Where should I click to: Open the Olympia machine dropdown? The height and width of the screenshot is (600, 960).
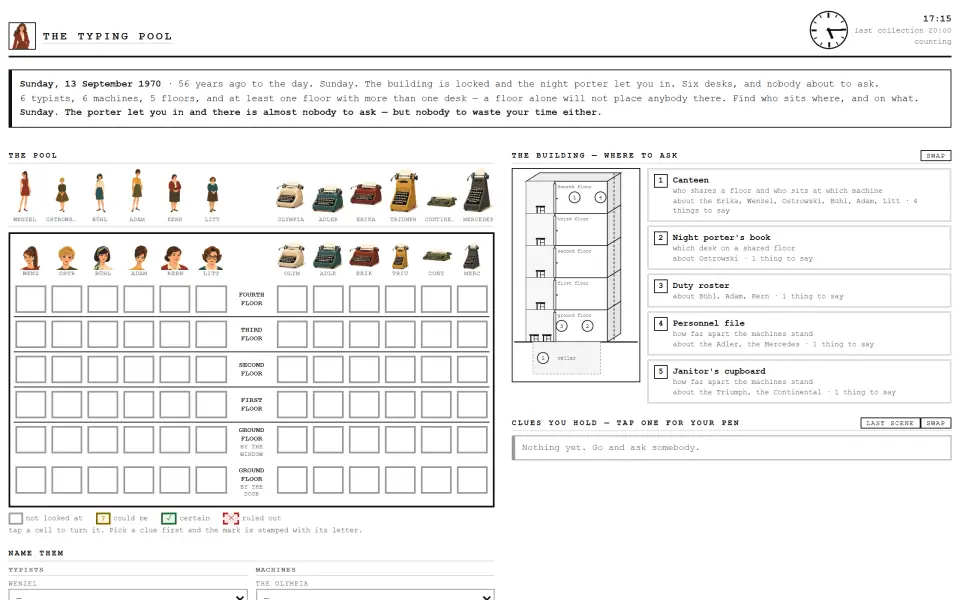pyautogui.click(x=375, y=595)
